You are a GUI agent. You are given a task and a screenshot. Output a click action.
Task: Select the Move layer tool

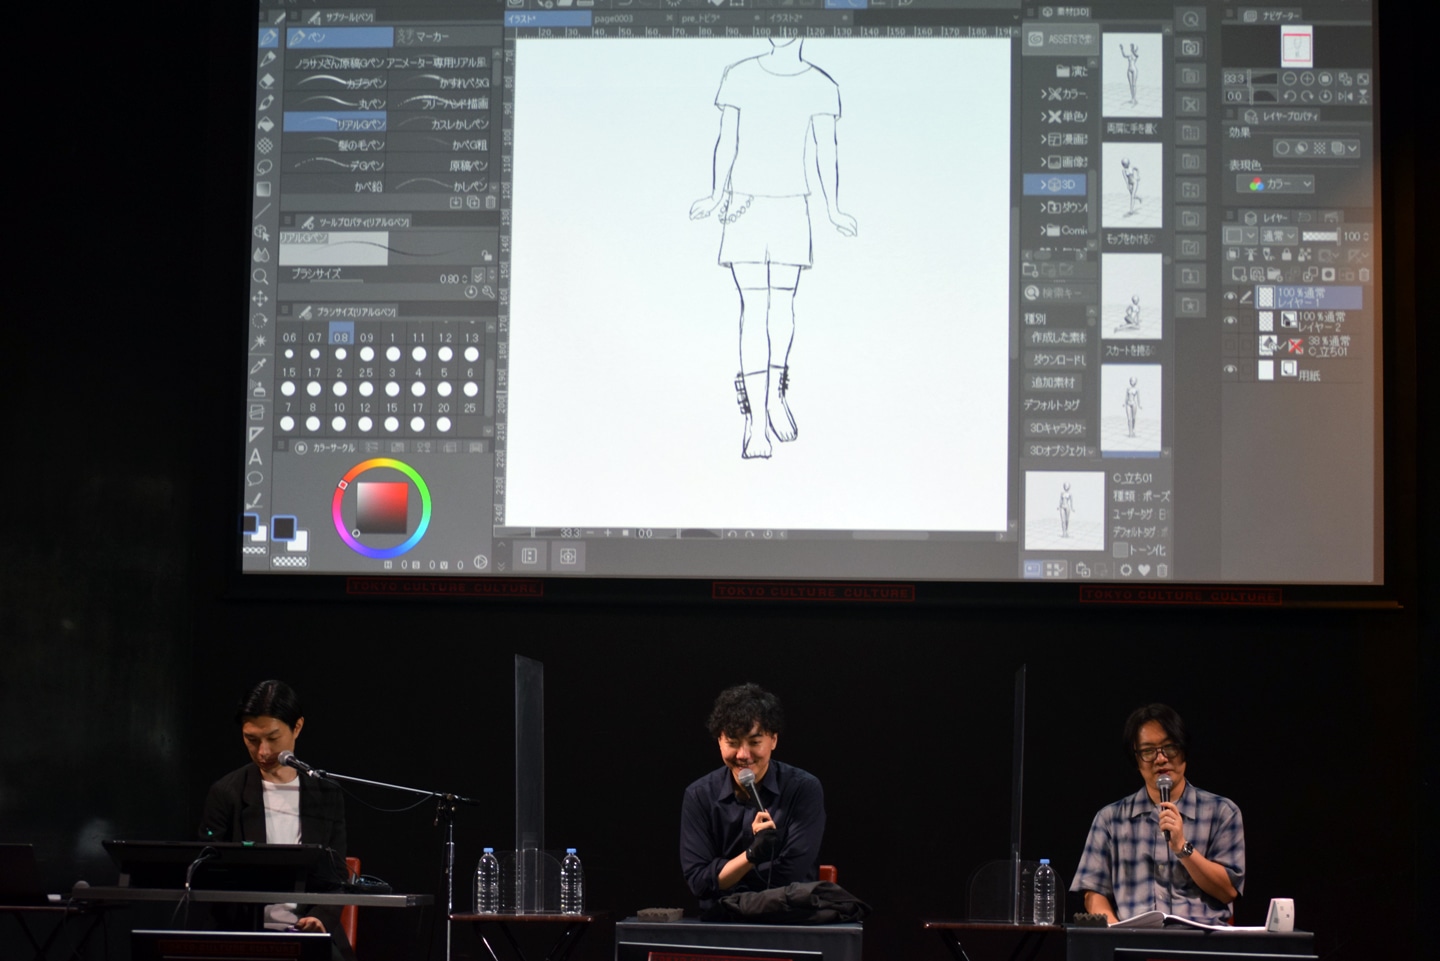point(261,298)
